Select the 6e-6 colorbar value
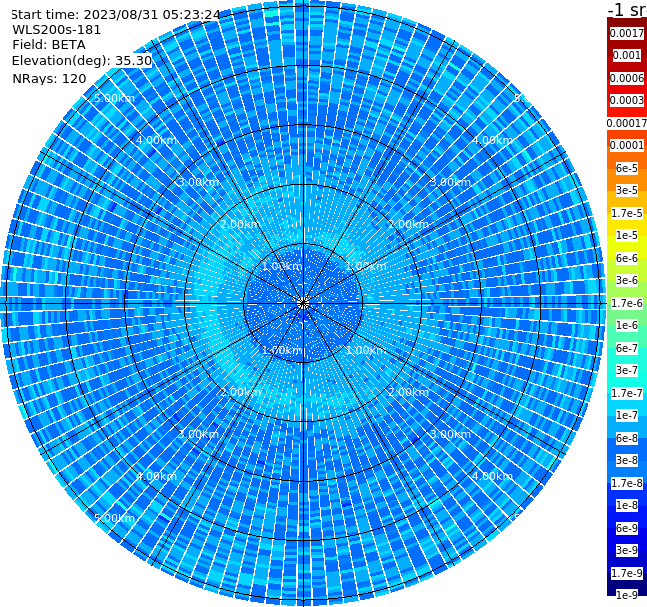The image size is (647, 607). point(627,258)
